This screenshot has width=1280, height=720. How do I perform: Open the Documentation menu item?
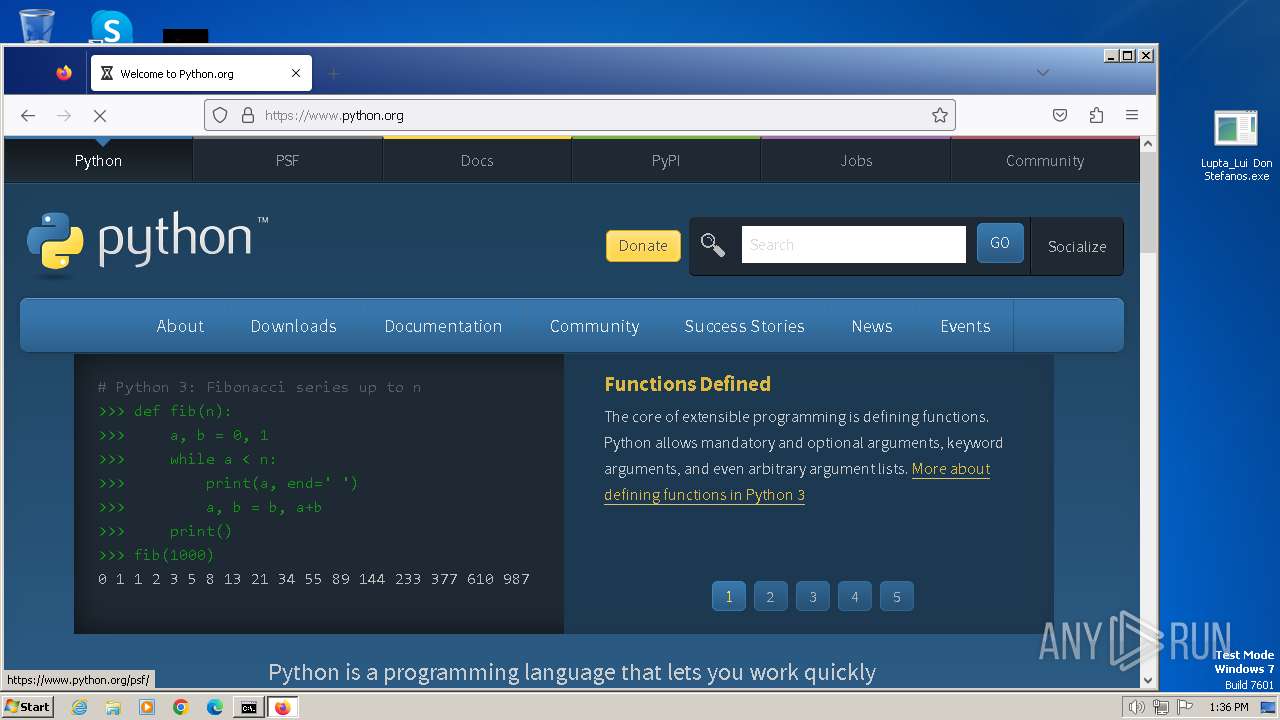point(443,326)
